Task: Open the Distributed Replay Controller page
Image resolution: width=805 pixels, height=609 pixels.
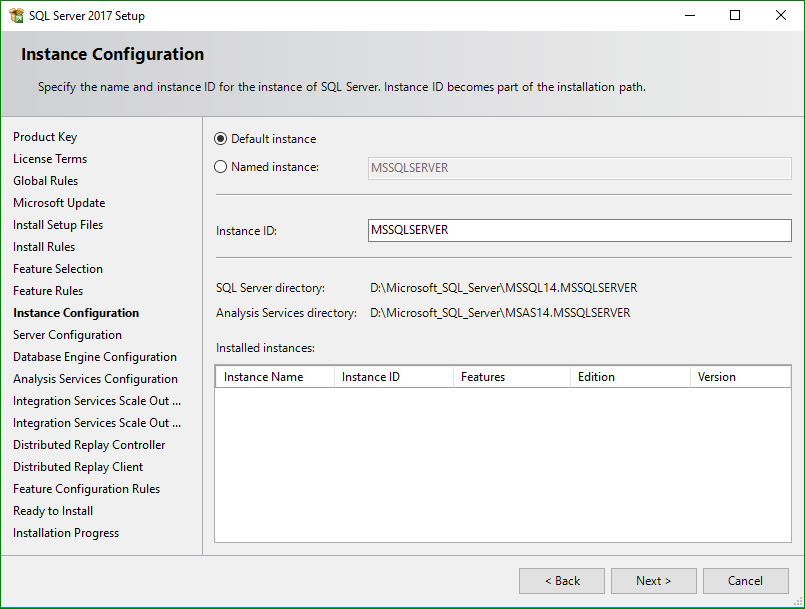Action: 88,444
